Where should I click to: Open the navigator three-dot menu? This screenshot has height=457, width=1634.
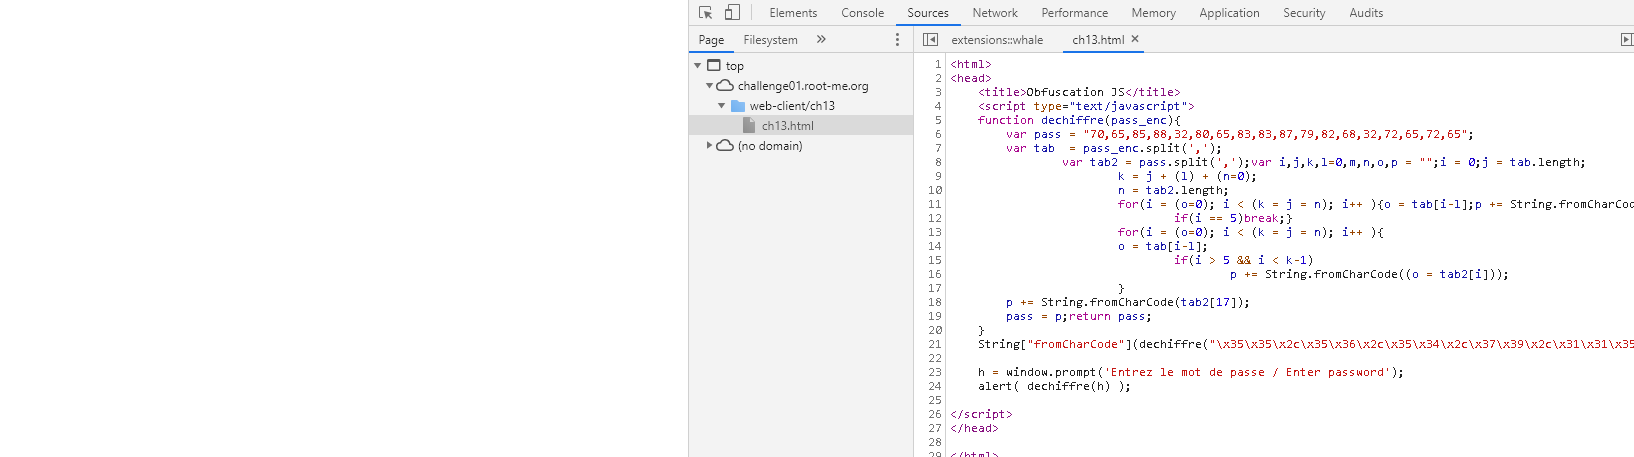897,40
